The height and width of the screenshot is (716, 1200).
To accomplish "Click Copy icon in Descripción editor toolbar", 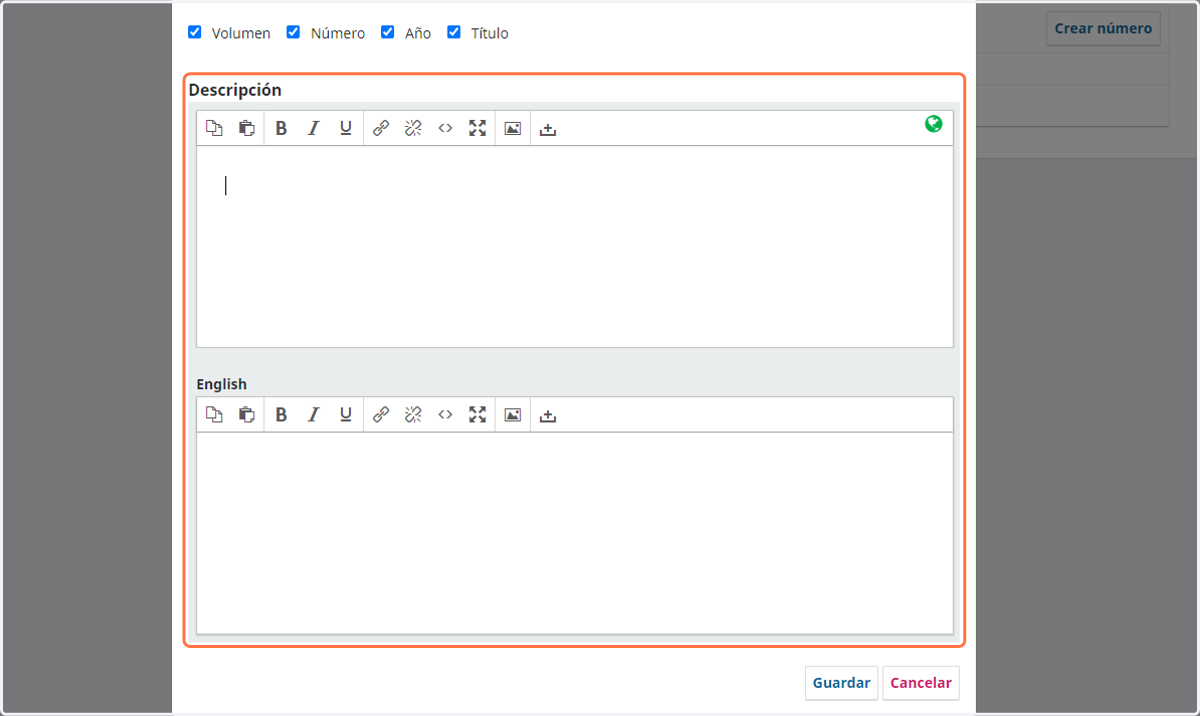I will click(x=214, y=128).
